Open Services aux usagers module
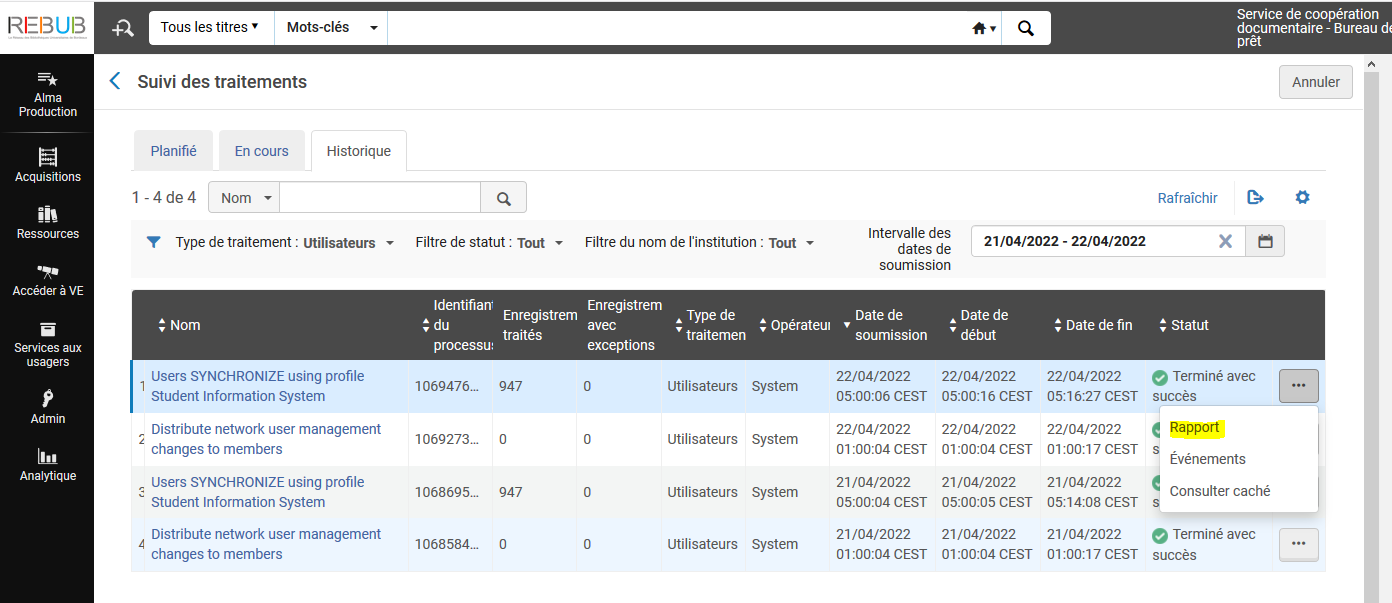1392x603 pixels. click(x=47, y=344)
